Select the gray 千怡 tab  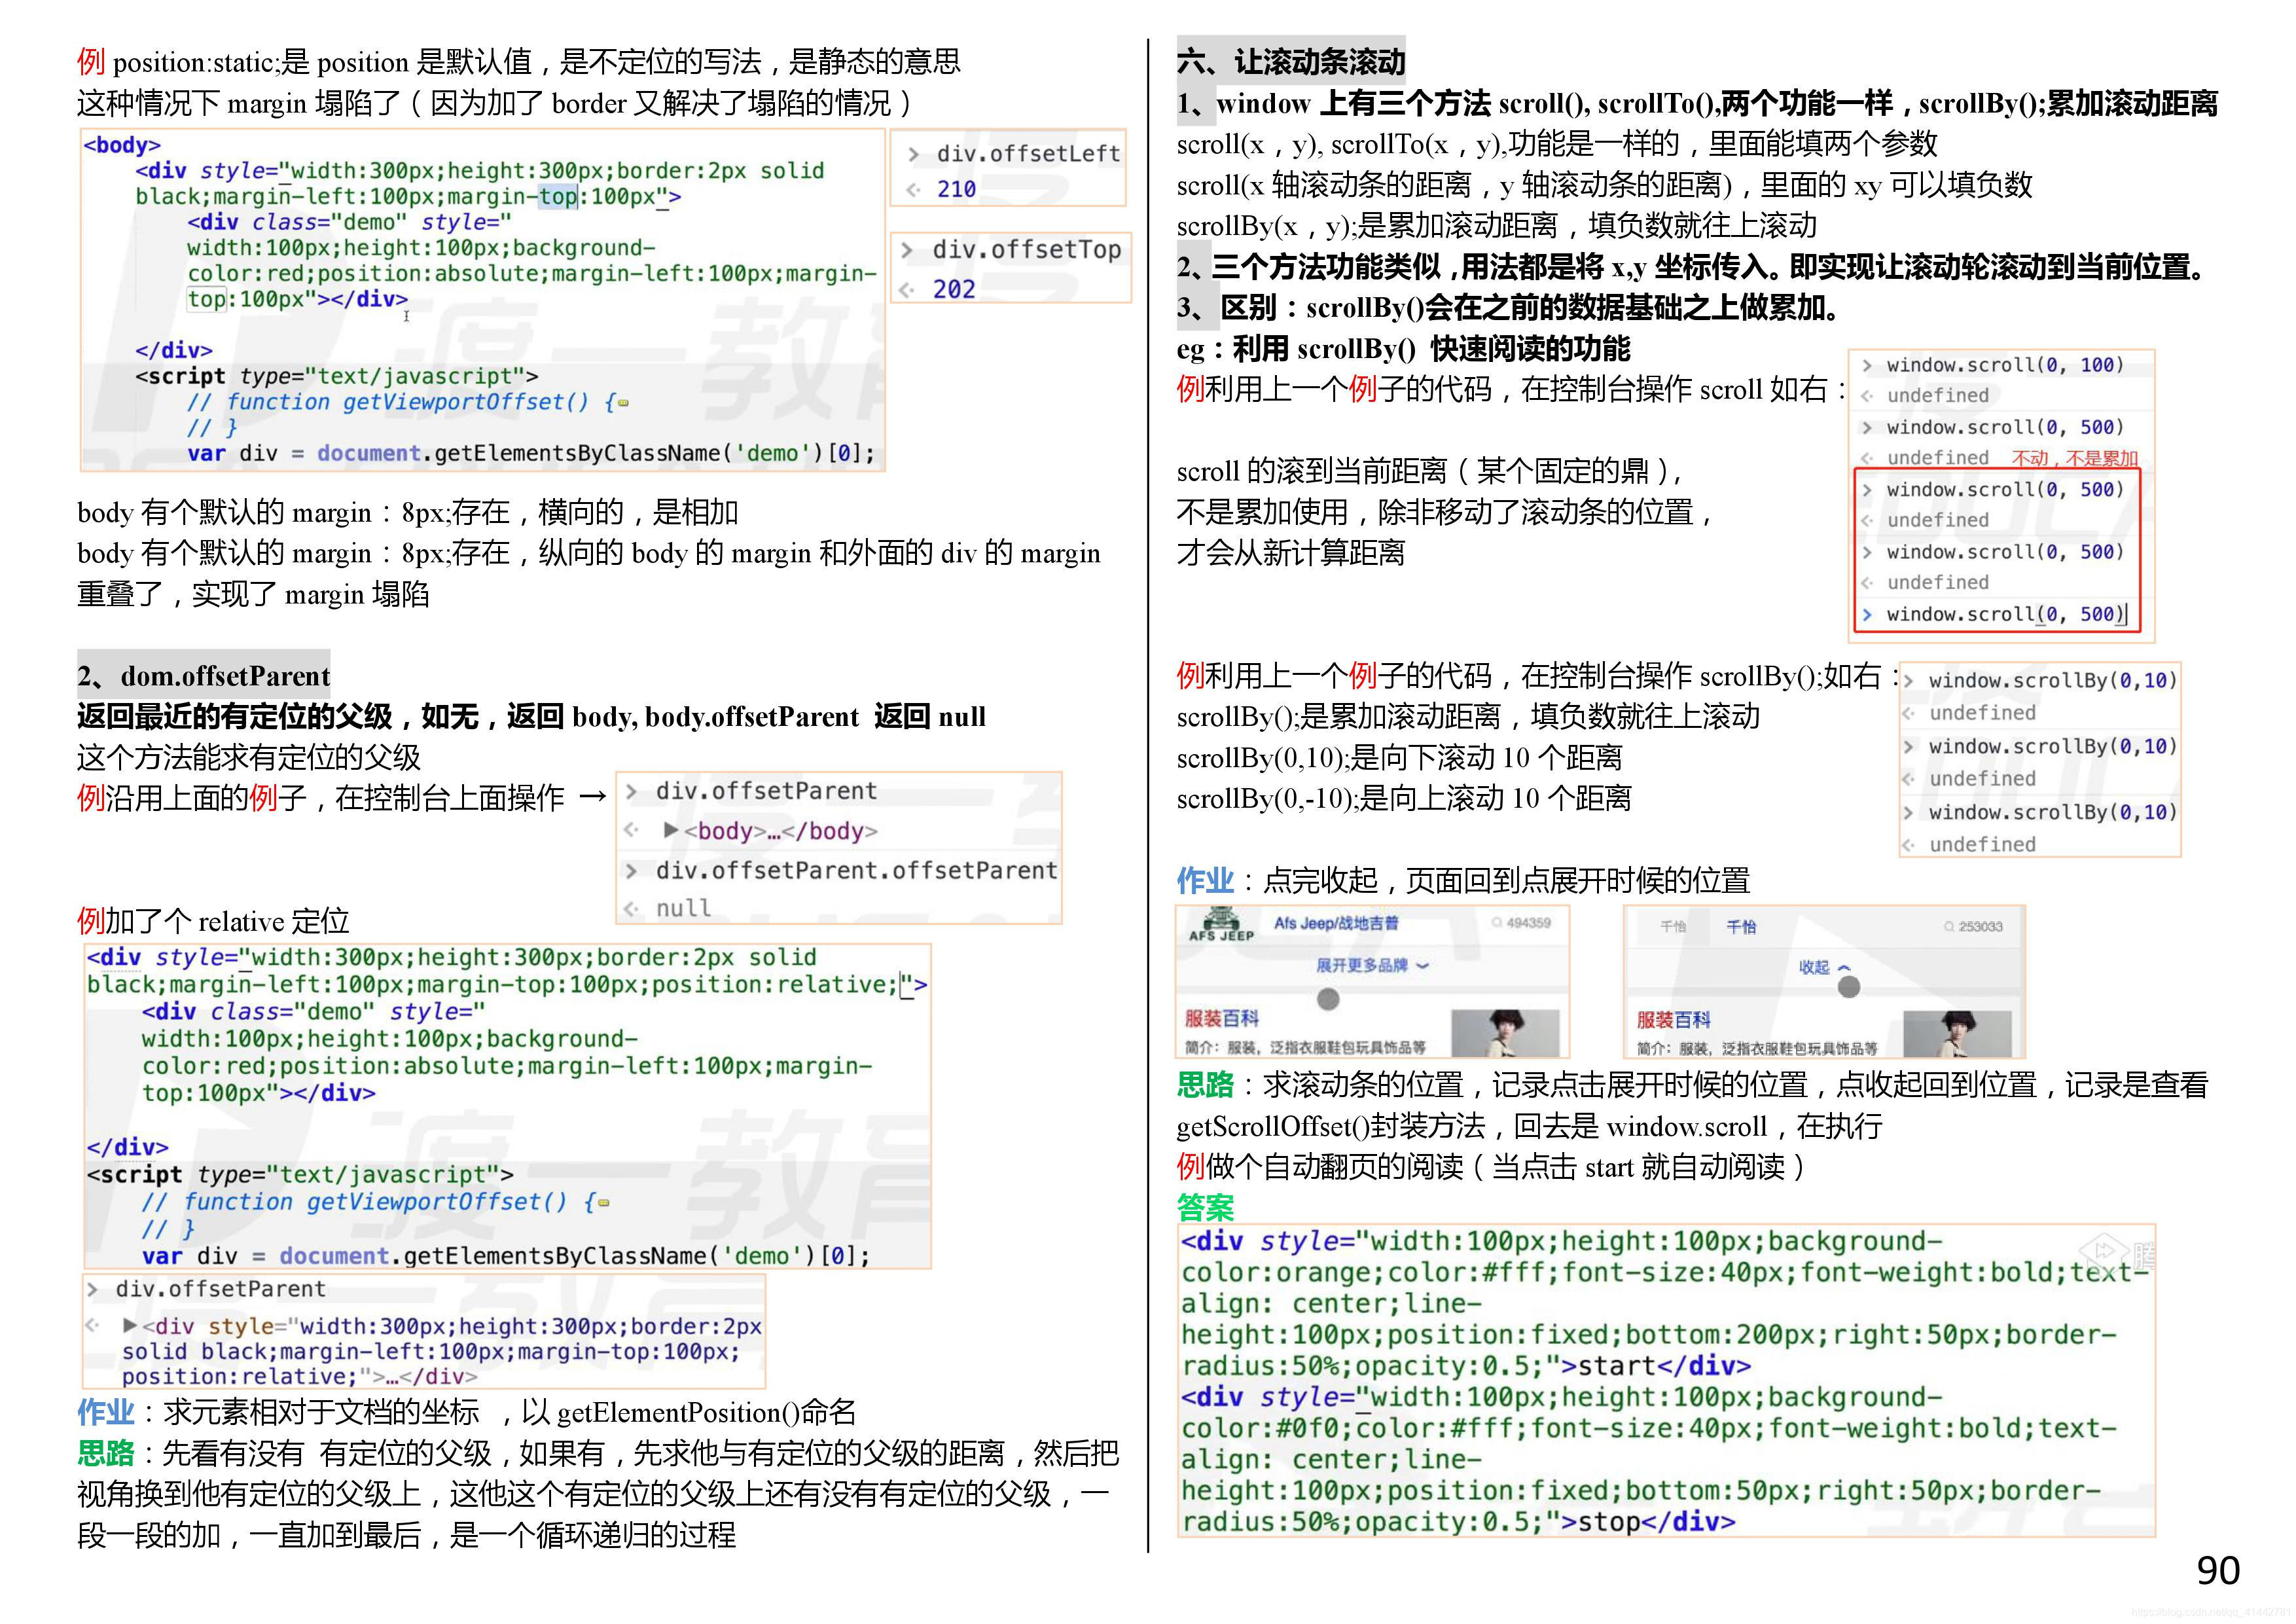point(1673,927)
